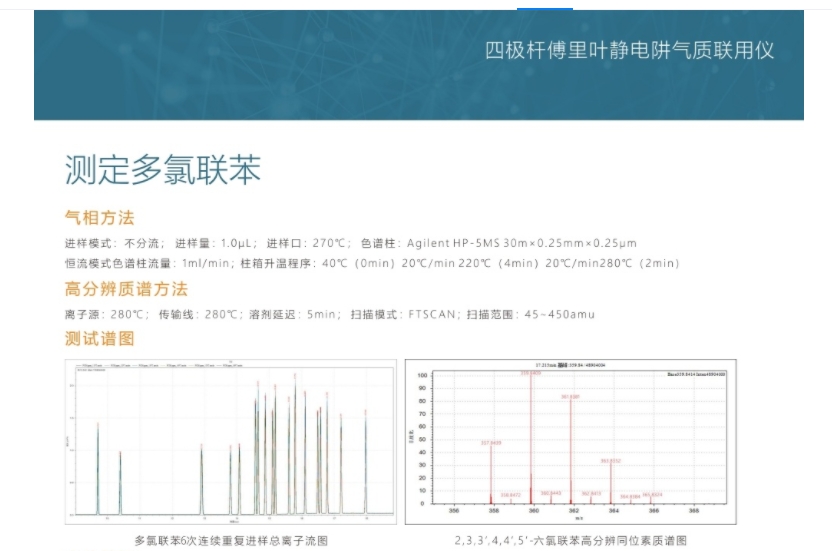Screen dimensions: 832x551
Task: Click the heading 测定多氯联苯
Action: coord(163,170)
